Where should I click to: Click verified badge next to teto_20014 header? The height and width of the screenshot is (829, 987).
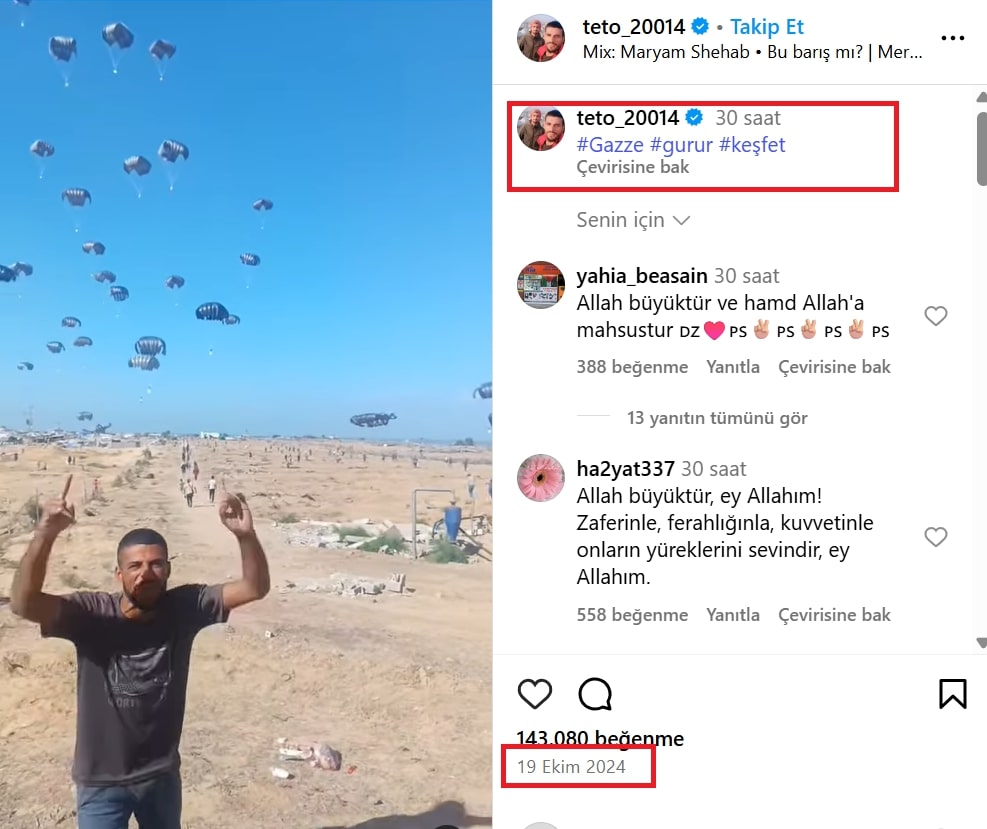coord(699,26)
